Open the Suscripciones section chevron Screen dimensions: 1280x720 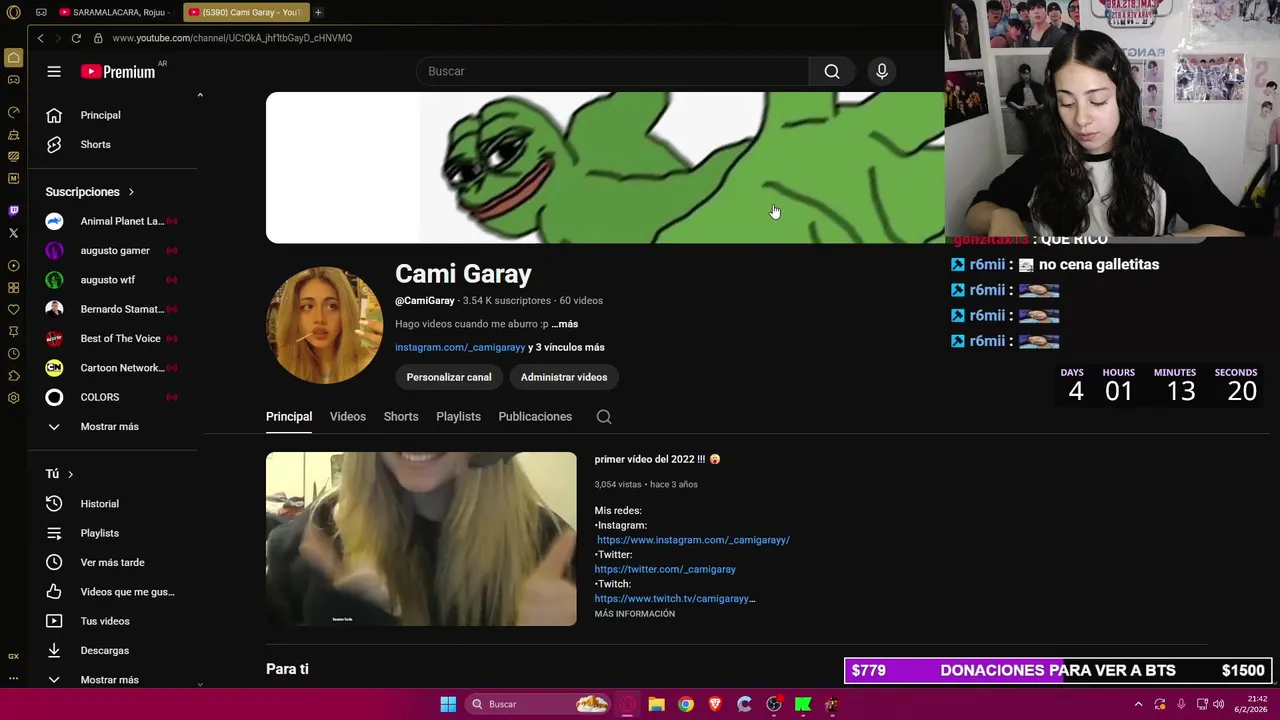[131, 192]
